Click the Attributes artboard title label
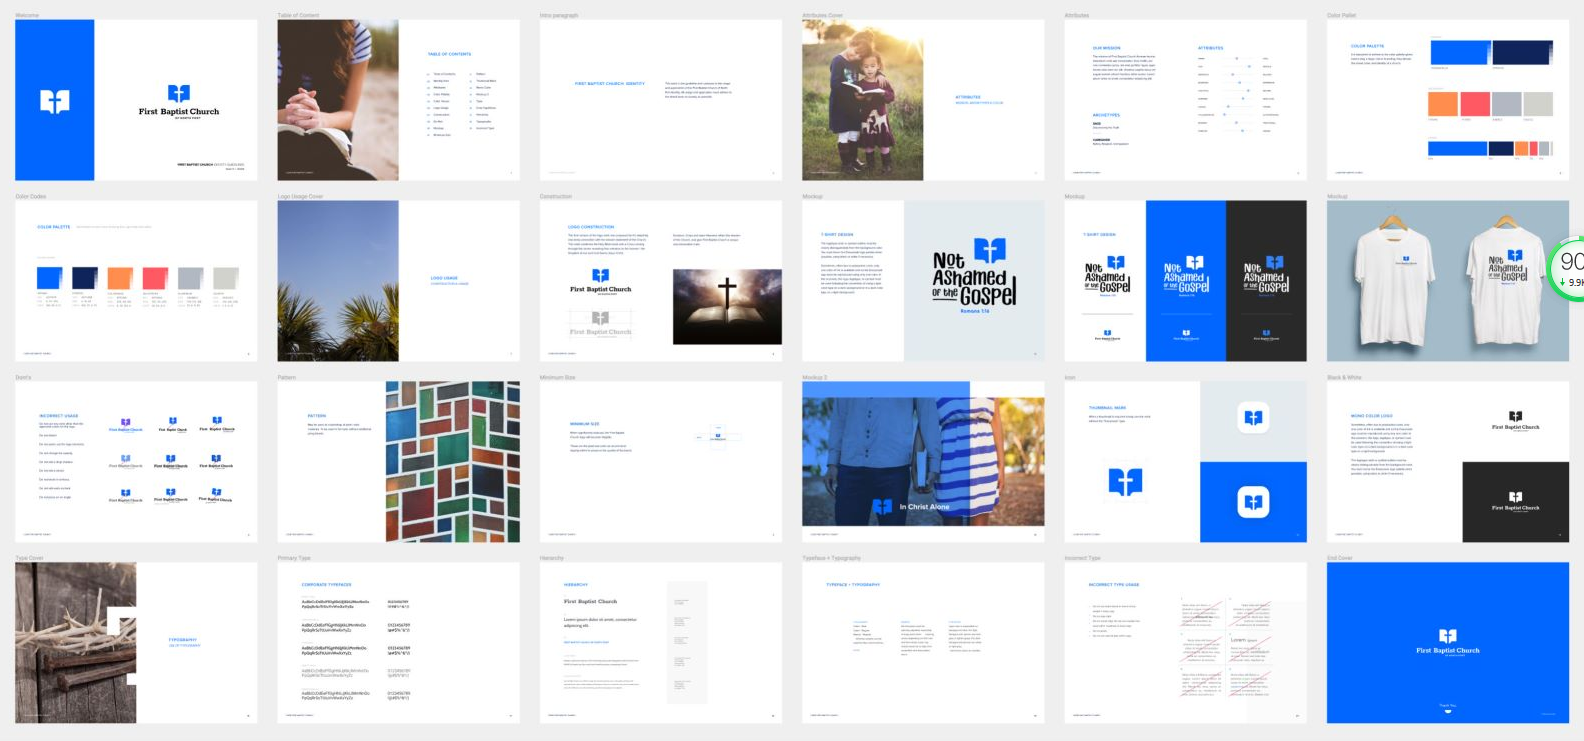 (x=1077, y=15)
